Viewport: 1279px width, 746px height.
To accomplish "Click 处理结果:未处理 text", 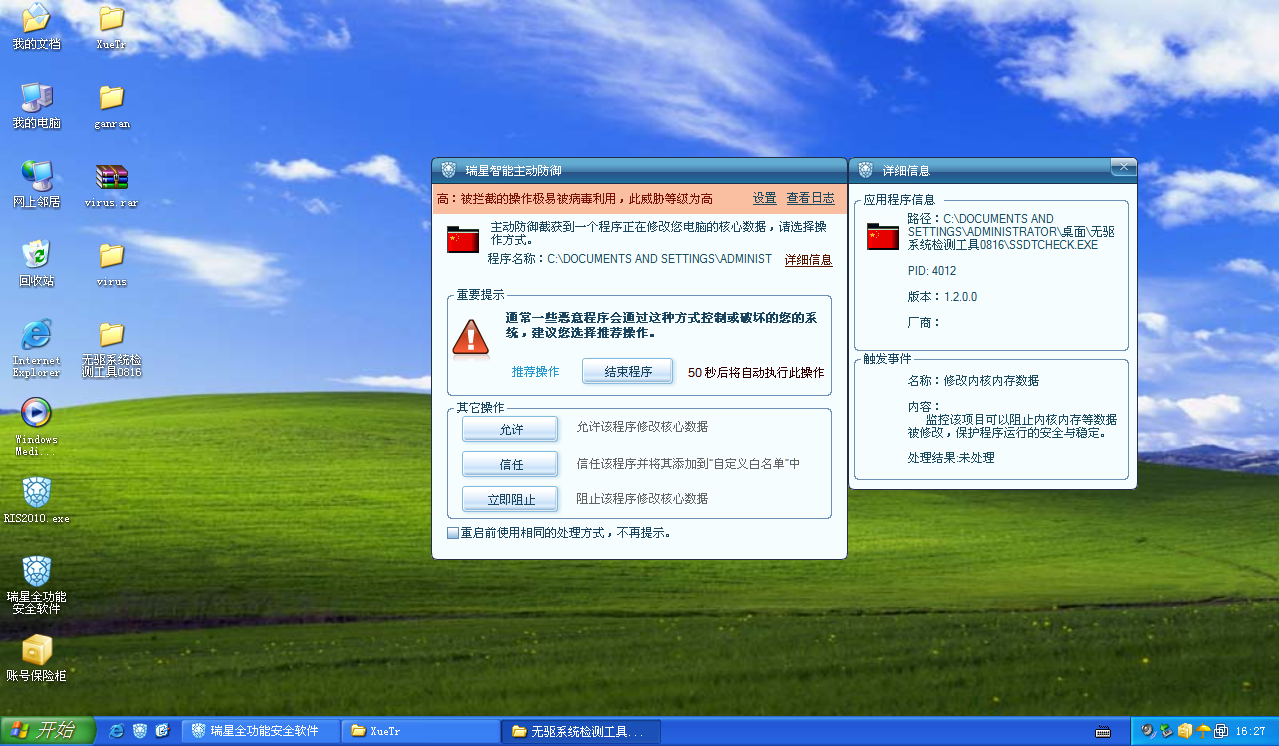I will [950, 458].
